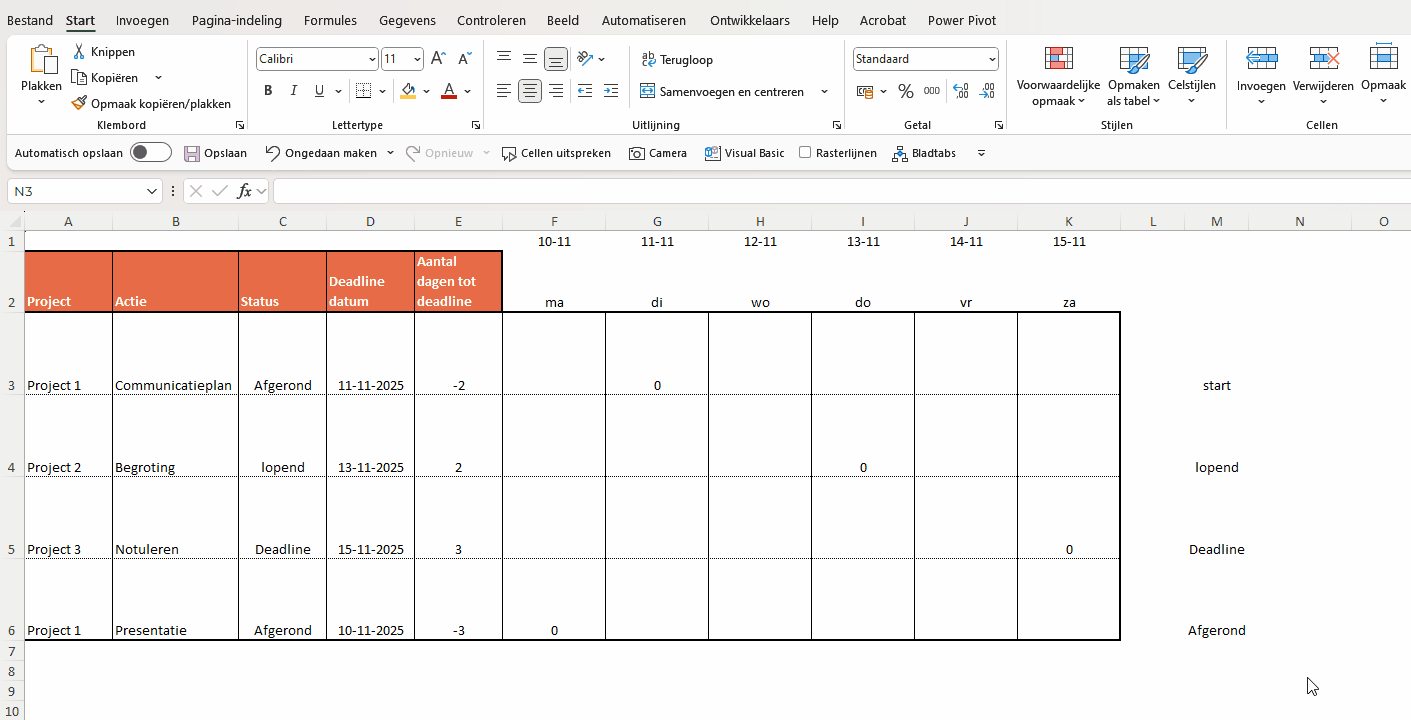Screen dimensions: 1411x720
Task: Toggle Terugloop text wrapping
Action: [677, 60]
